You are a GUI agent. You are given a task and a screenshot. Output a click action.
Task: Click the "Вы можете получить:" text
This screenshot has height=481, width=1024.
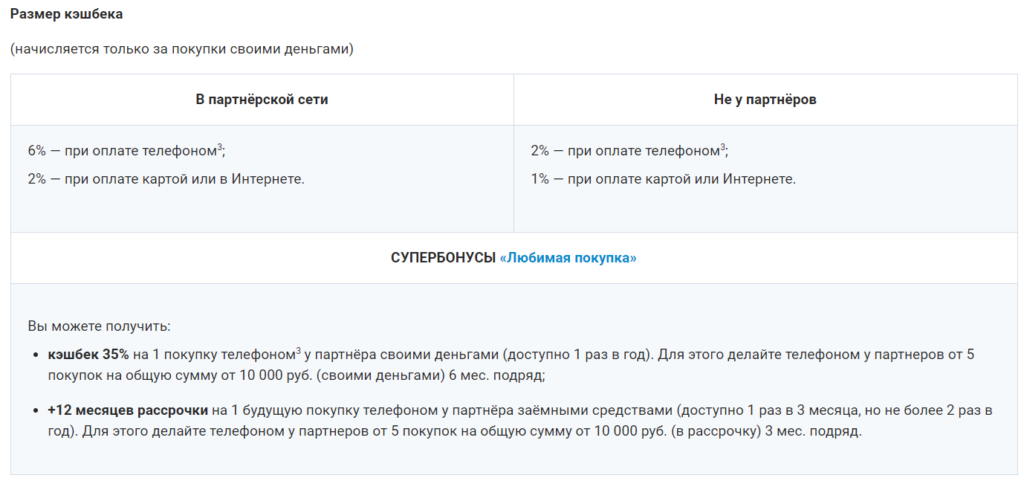tap(99, 326)
